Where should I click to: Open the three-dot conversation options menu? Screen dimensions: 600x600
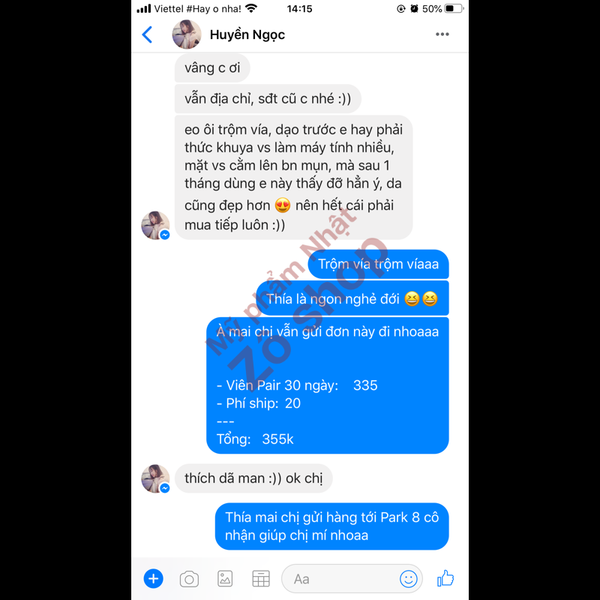(x=442, y=34)
